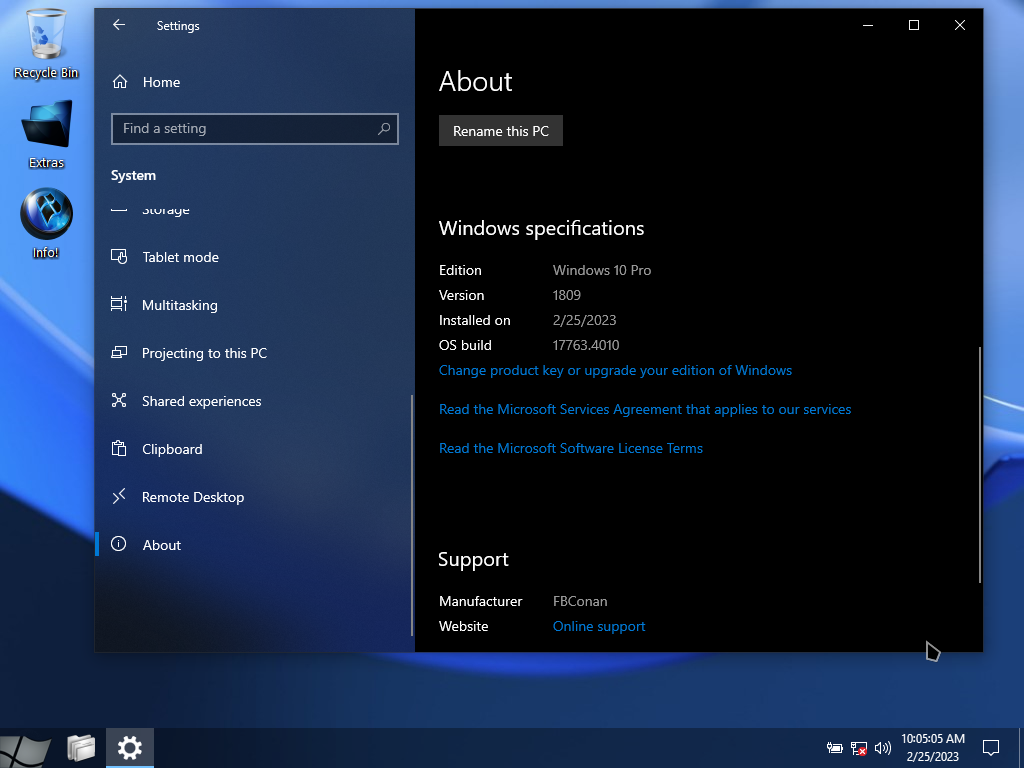Screen dimensions: 1024x768
Task: Select the Recycle Bin desktop icon
Action: pos(46,44)
